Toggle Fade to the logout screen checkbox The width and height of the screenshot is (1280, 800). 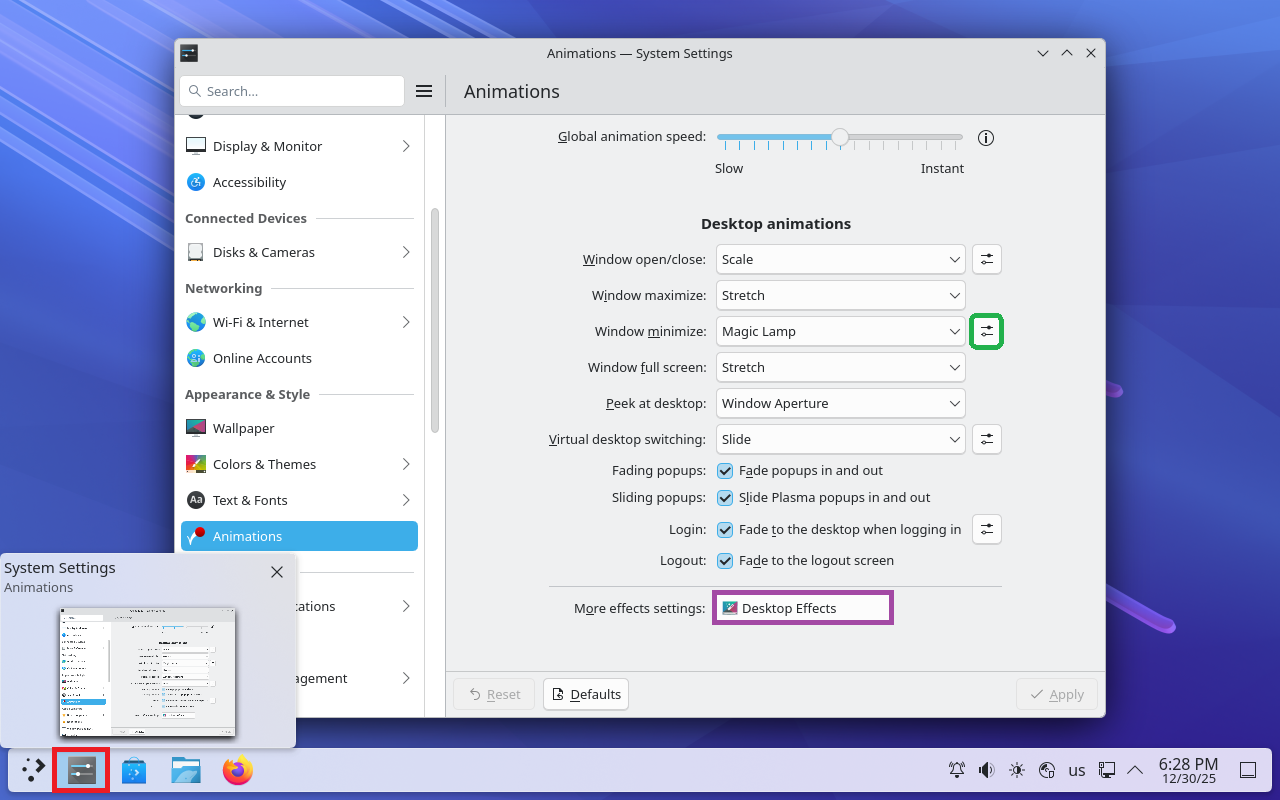click(726, 560)
